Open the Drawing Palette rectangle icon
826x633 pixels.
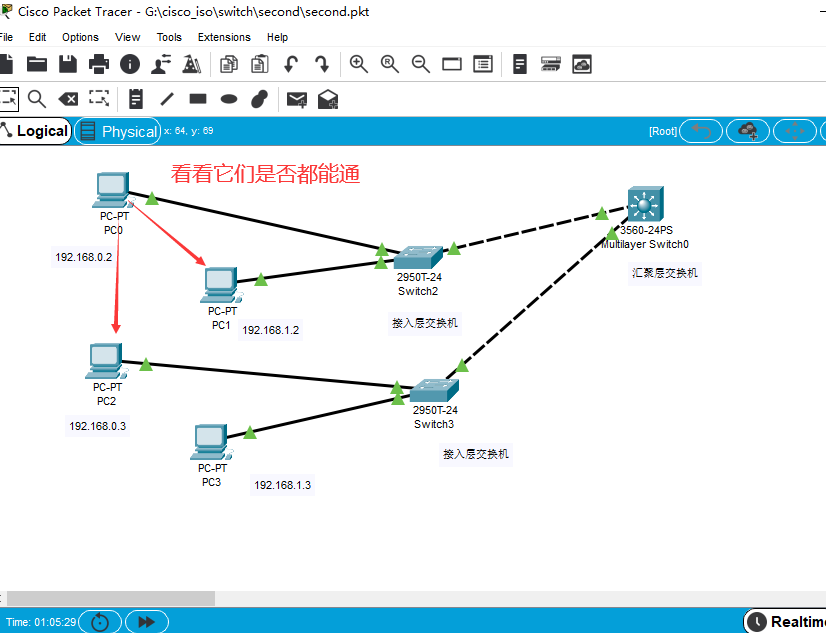coord(452,64)
